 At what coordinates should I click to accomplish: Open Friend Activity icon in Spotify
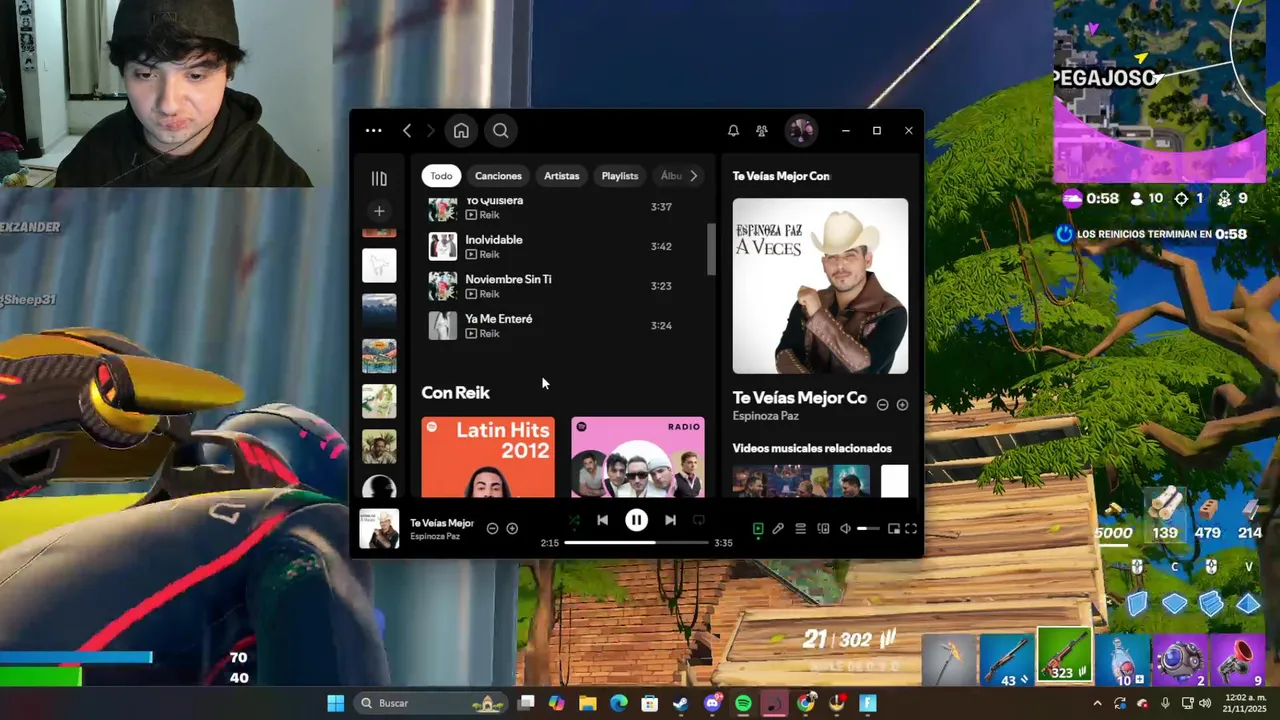[762, 130]
